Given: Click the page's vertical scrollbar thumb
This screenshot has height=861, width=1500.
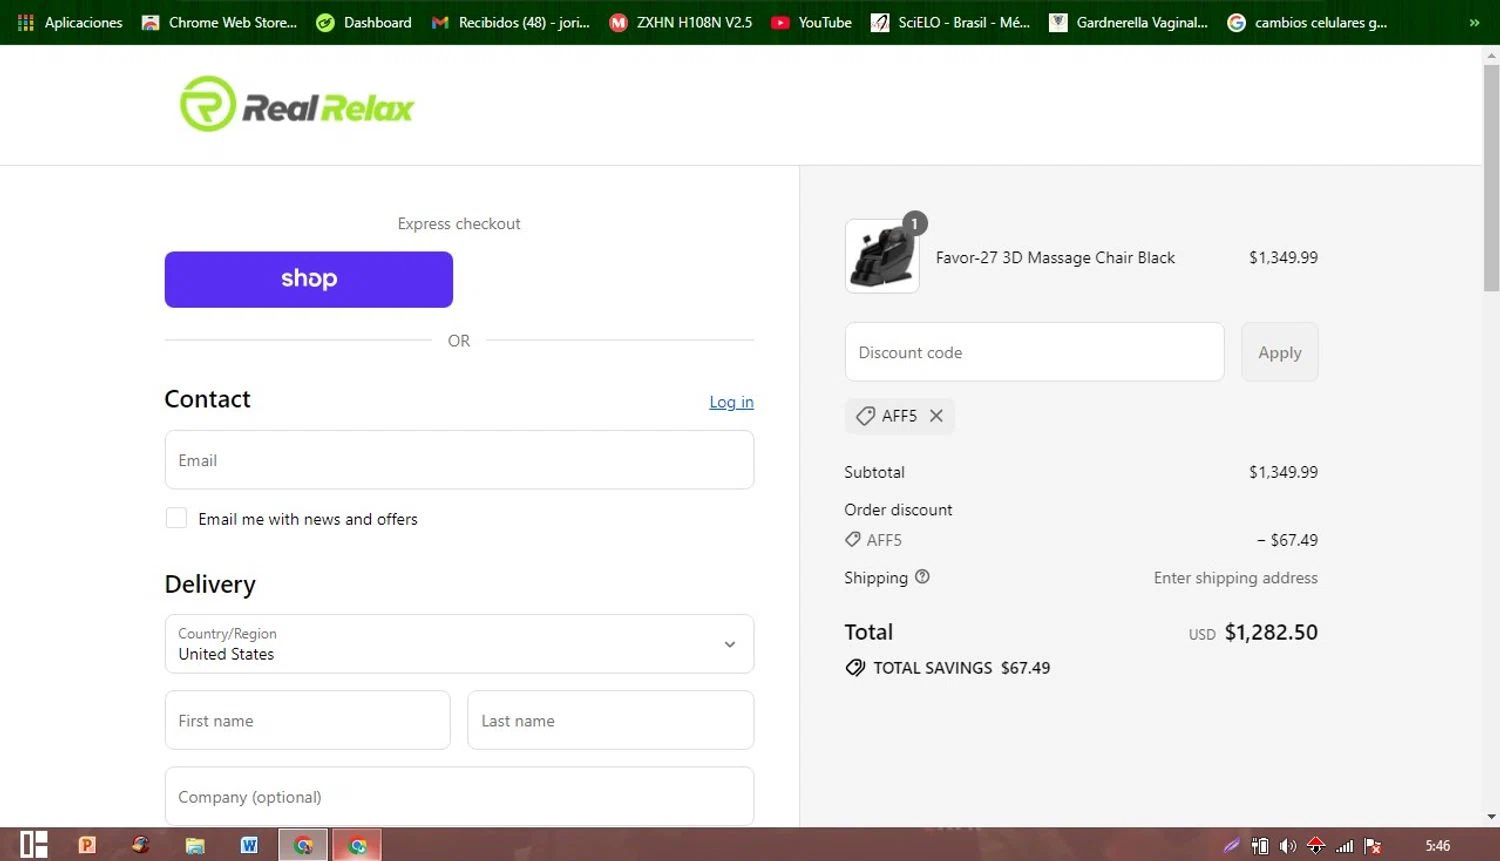Looking at the screenshot, I should point(1491,178).
